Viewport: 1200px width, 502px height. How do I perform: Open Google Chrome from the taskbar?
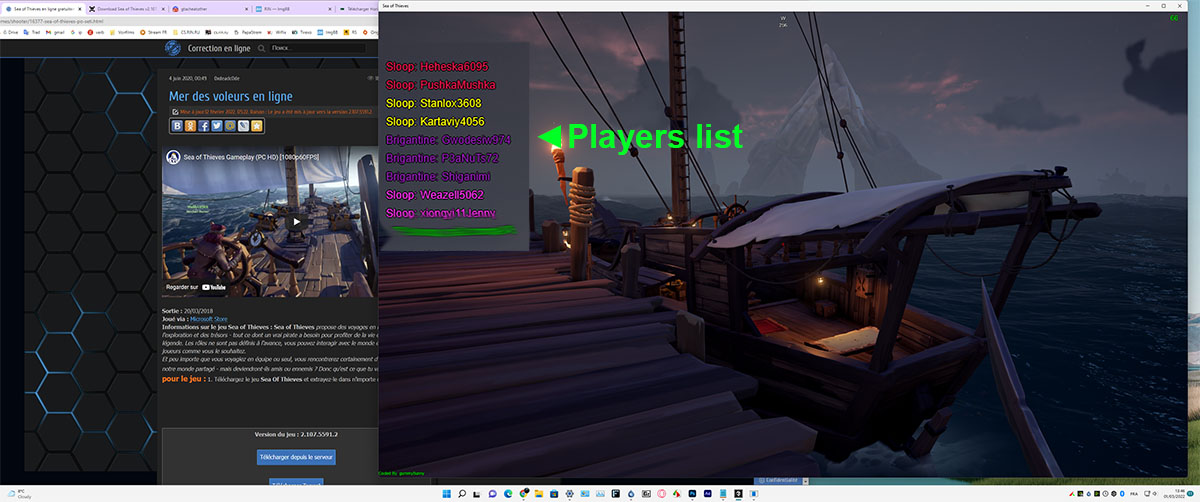pyautogui.click(x=524, y=494)
